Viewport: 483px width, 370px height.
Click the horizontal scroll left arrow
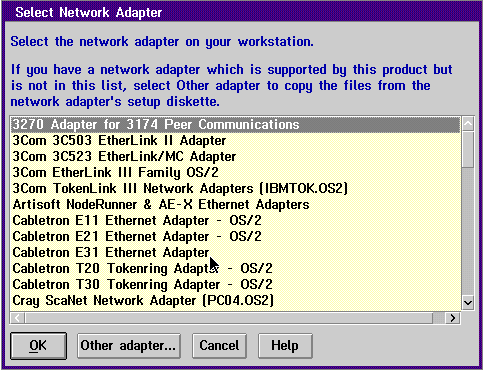click(x=17, y=318)
